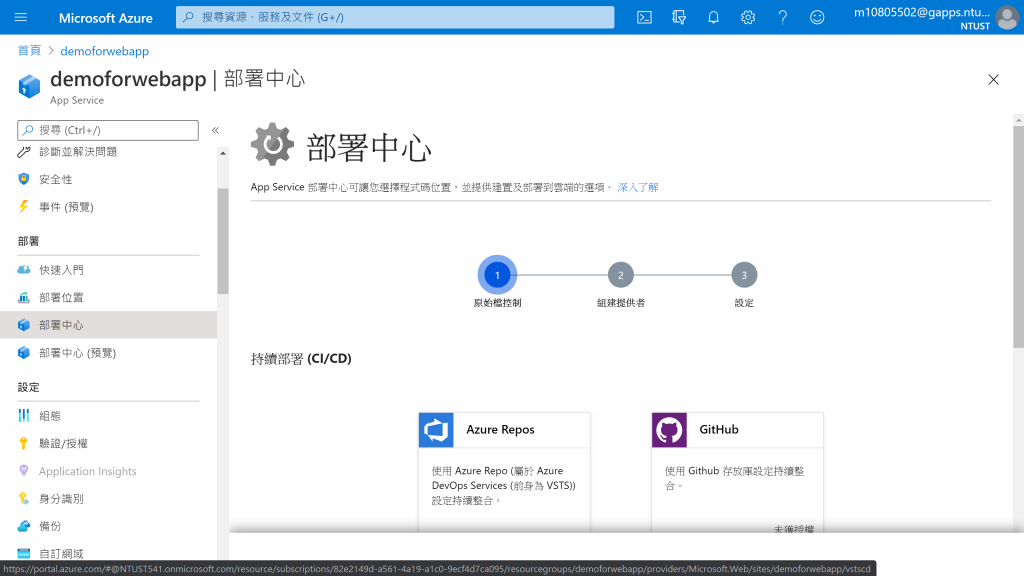Click the 持續部署 (CI/CD) heading
The width and height of the screenshot is (1024, 576).
(x=301, y=359)
